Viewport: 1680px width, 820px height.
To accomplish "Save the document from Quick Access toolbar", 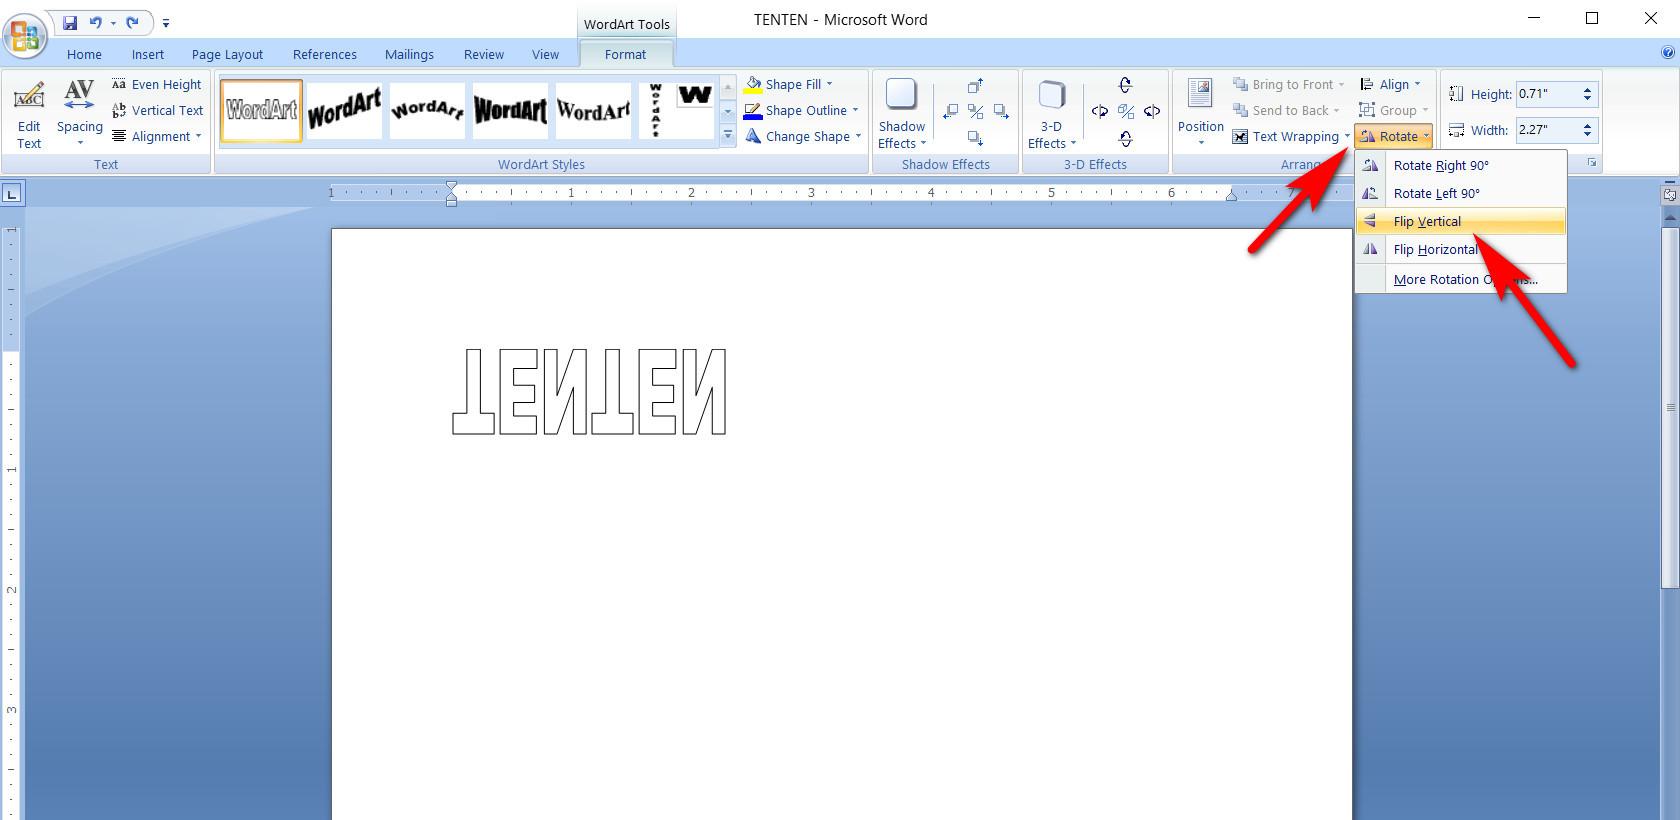I will coord(70,22).
